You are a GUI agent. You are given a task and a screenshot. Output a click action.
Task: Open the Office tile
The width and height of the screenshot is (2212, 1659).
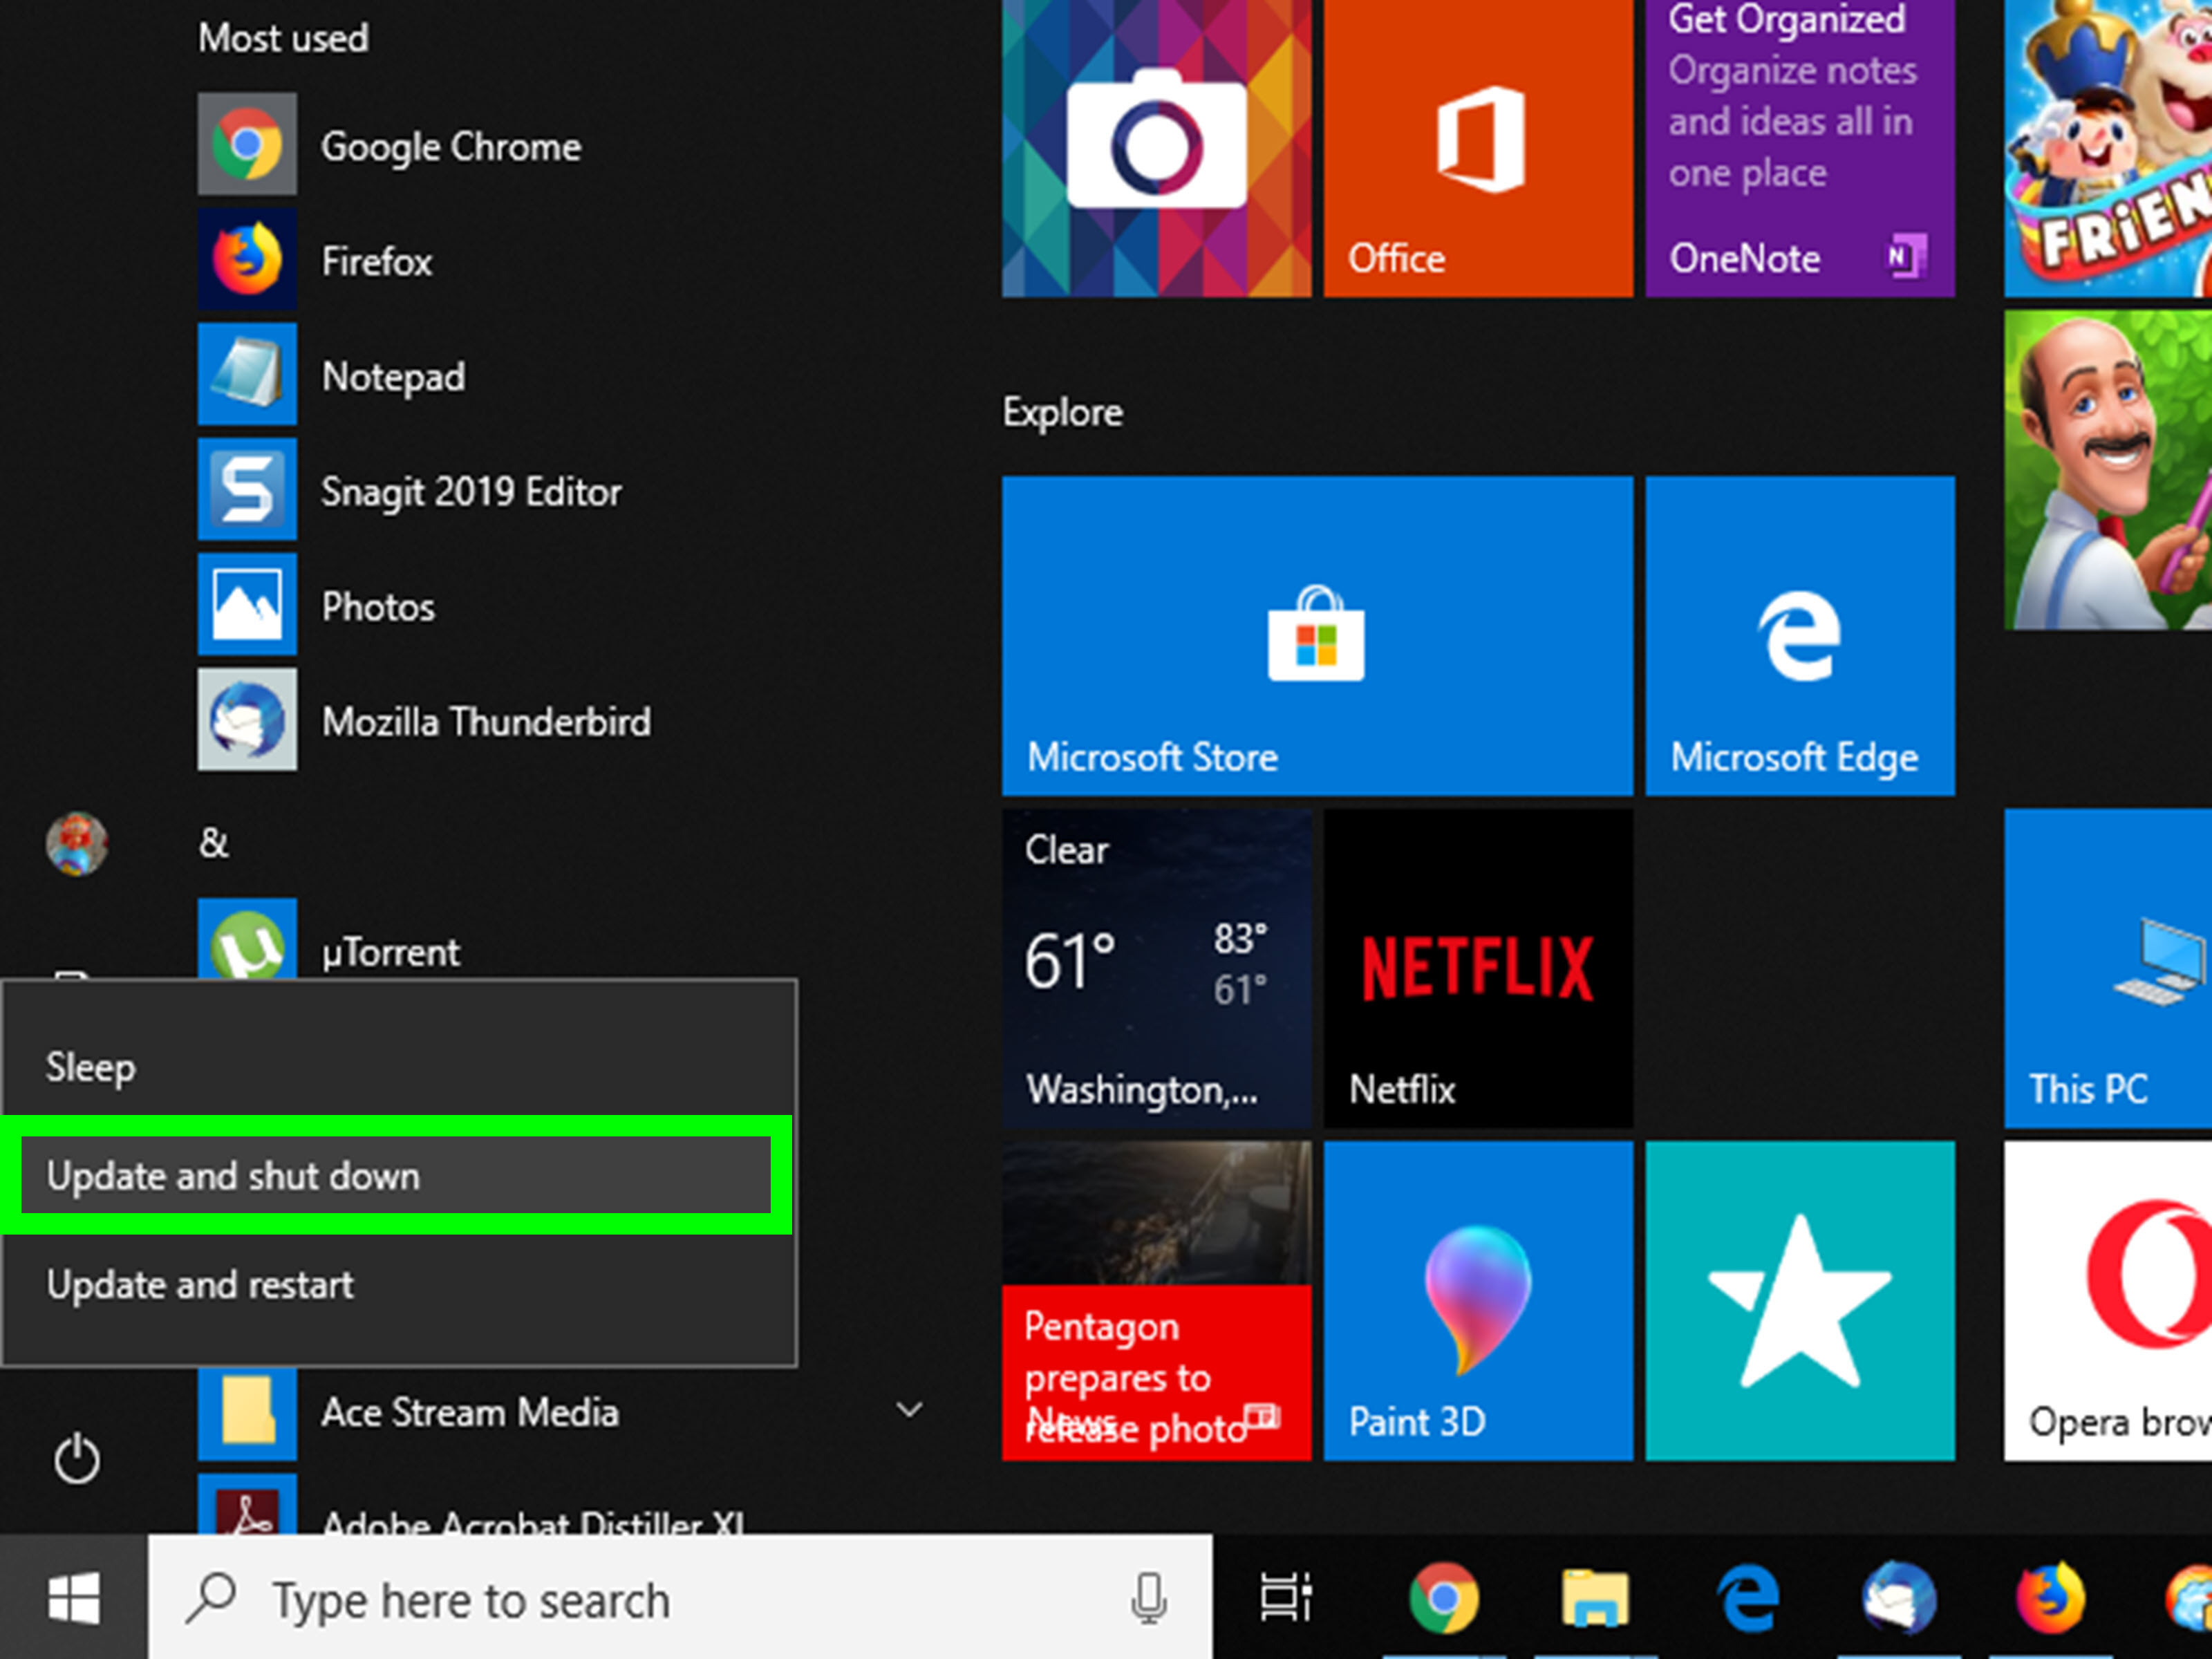[1478, 148]
